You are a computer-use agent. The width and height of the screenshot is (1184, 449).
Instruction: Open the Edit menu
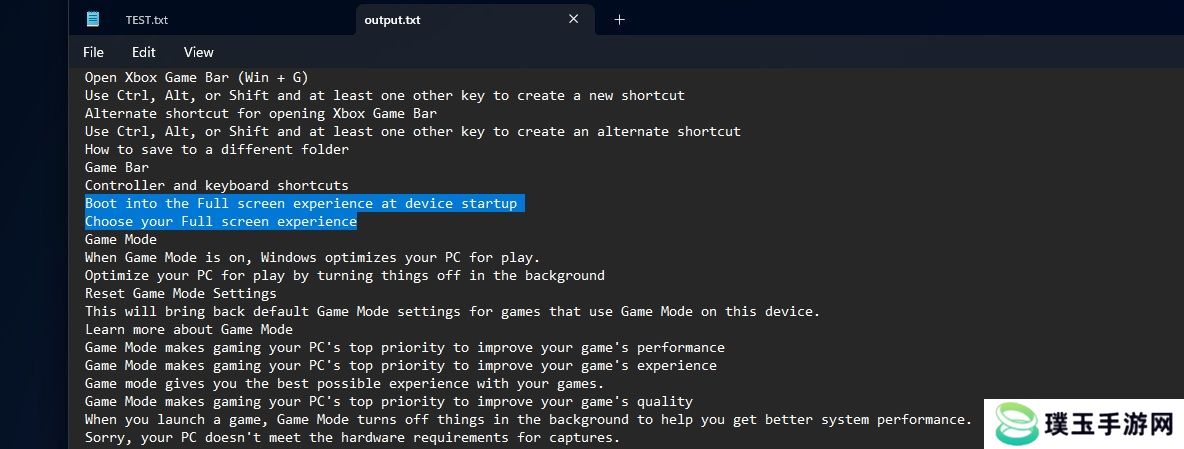(x=143, y=52)
